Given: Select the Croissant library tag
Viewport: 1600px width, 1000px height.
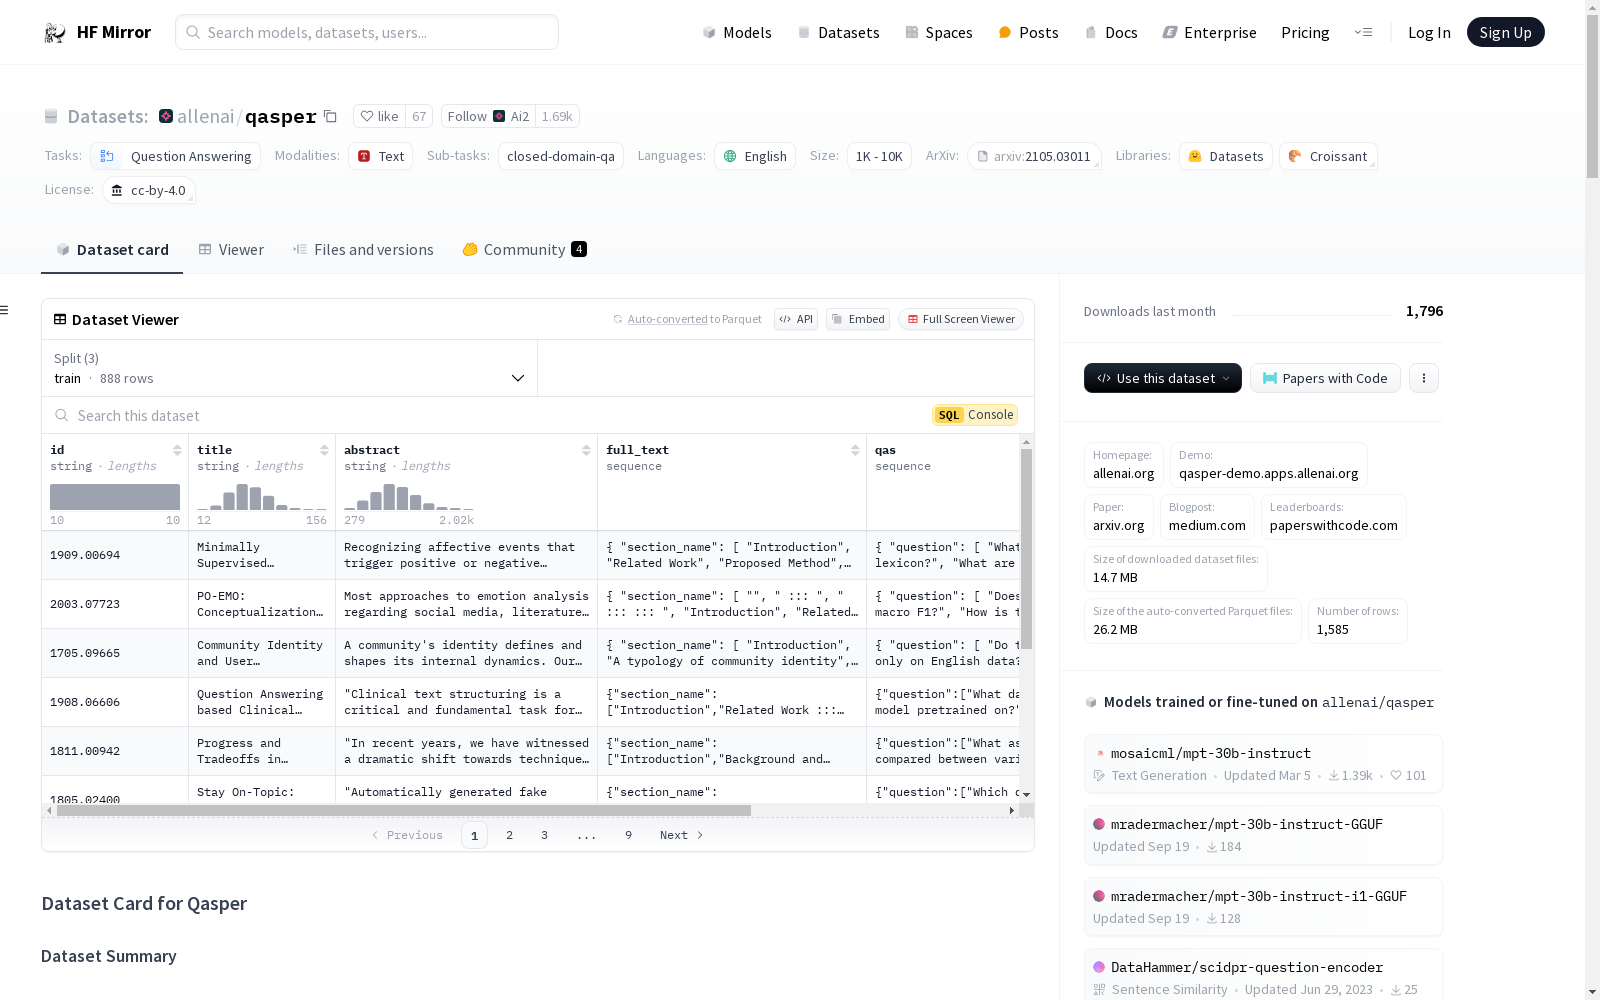Looking at the screenshot, I should [1328, 156].
